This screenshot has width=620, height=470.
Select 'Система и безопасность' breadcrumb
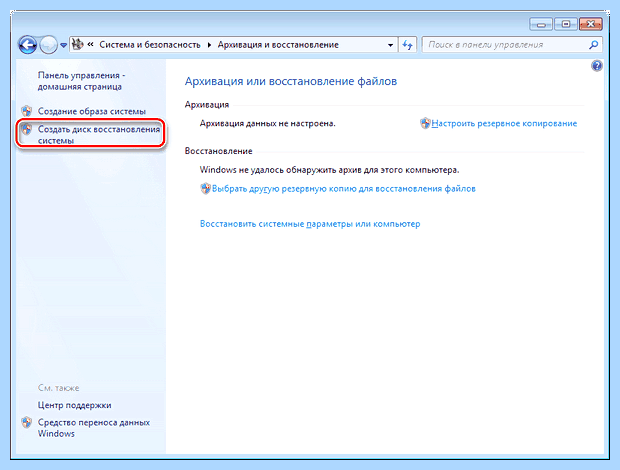[x=150, y=45]
